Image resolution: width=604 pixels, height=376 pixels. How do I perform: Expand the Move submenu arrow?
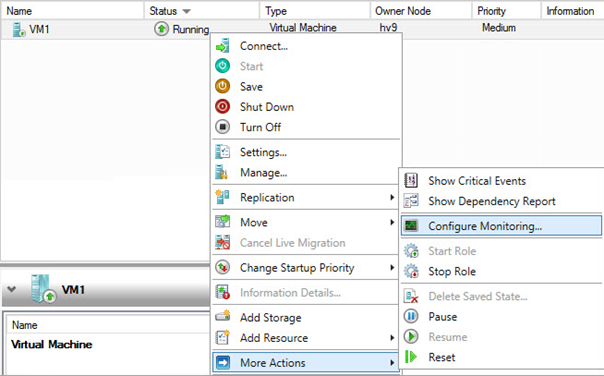(392, 222)
